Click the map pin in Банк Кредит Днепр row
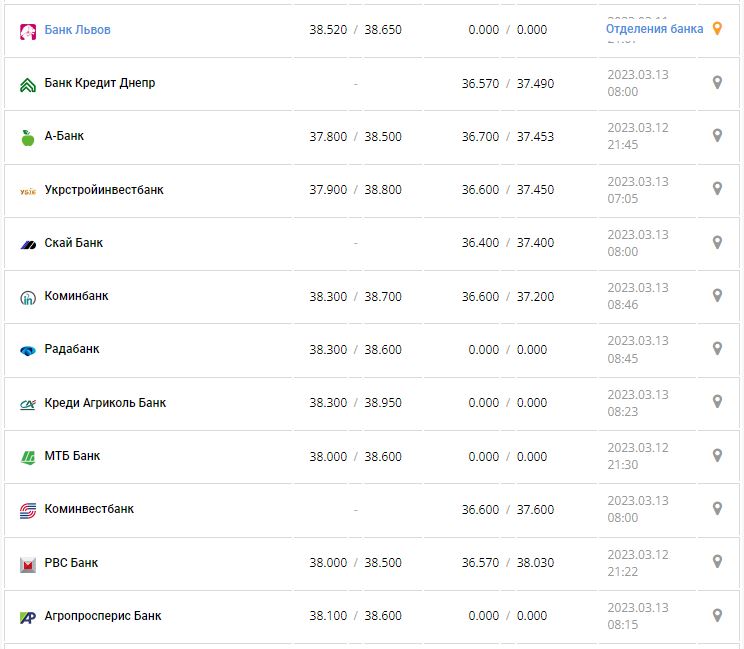This screenshot has width=744, height=649. coord(717,82)
